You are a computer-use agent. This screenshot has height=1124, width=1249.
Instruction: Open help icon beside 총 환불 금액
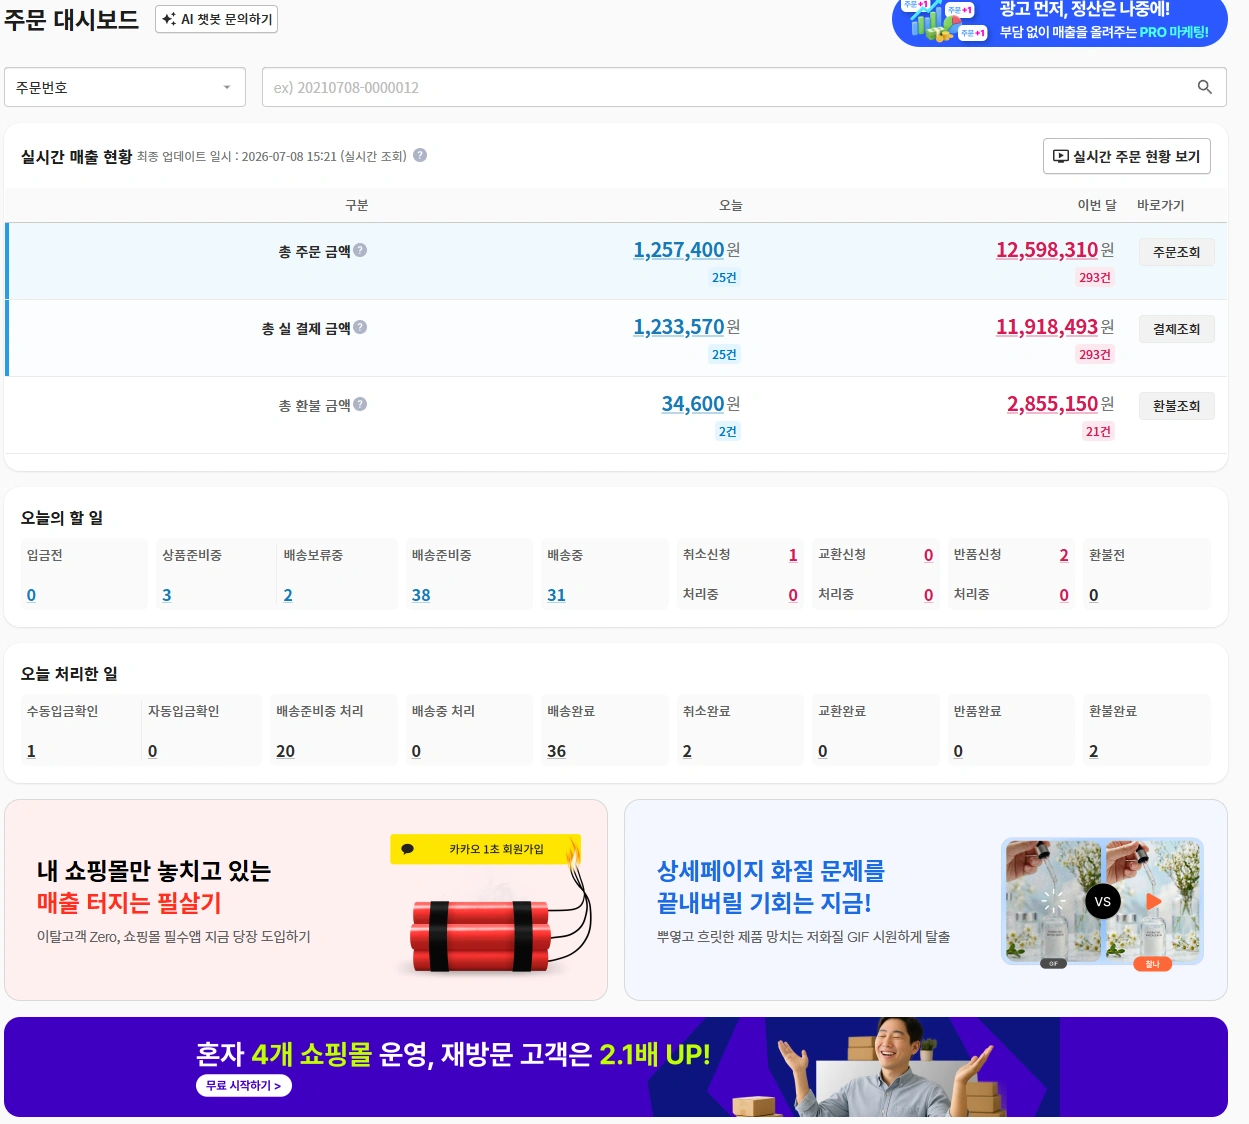[x=360, y=404]
